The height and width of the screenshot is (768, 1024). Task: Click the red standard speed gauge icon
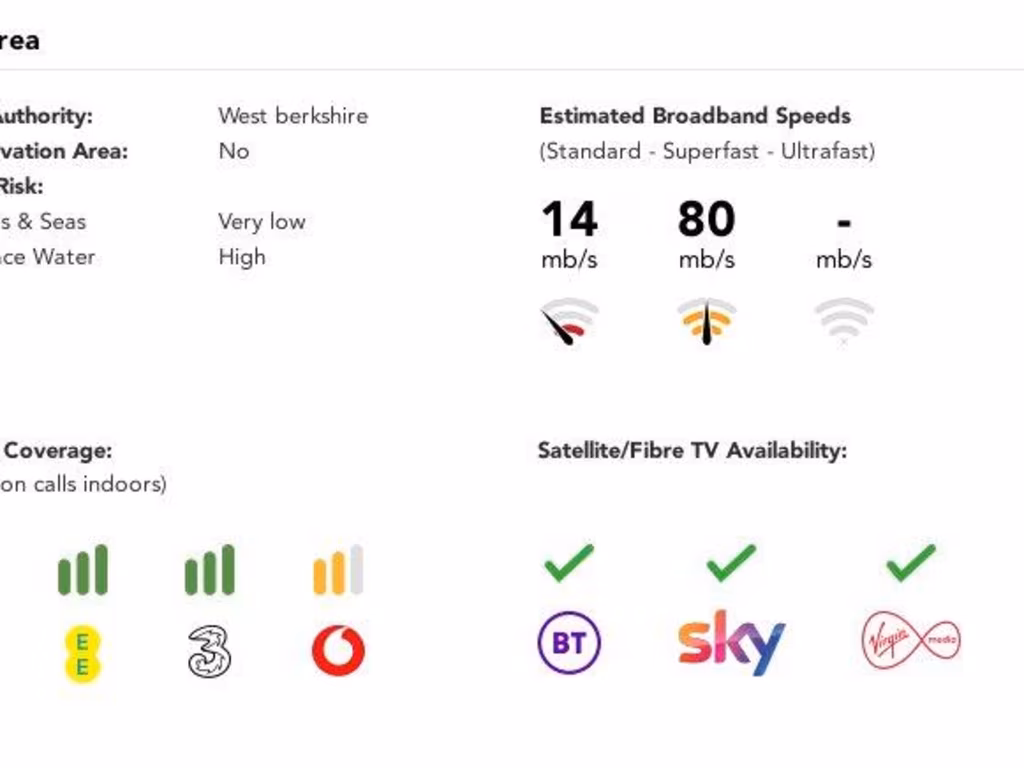[569, 322]
